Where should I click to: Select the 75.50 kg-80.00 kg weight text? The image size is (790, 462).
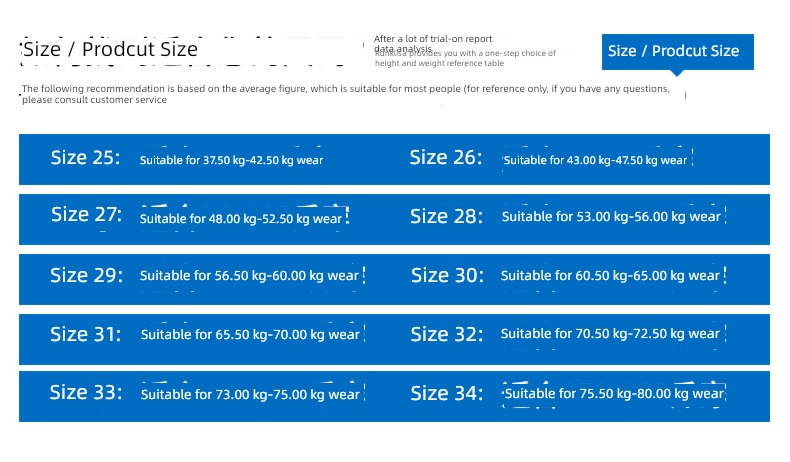tap(614, 393)
